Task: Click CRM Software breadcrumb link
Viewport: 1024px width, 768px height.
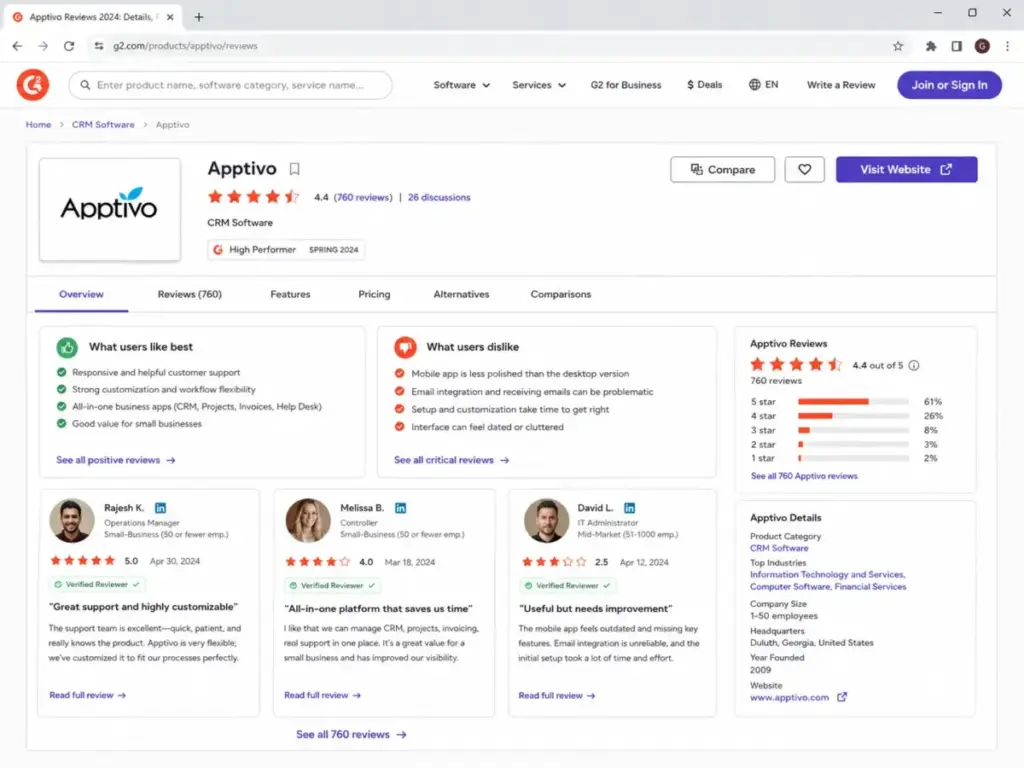Action: [x=103, y=125]
